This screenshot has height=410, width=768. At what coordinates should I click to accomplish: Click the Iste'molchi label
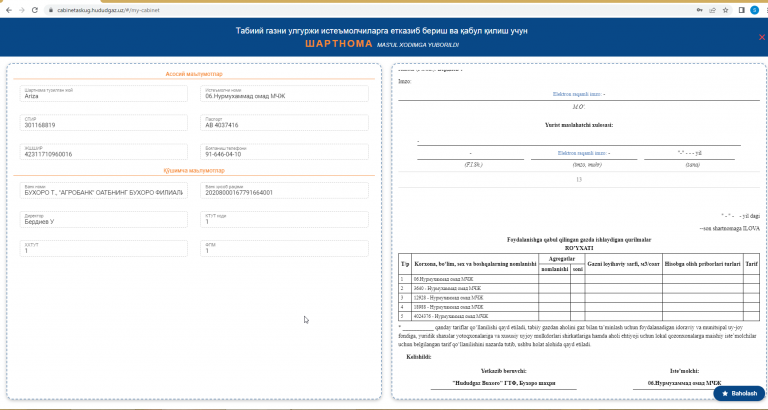(684, 371)
